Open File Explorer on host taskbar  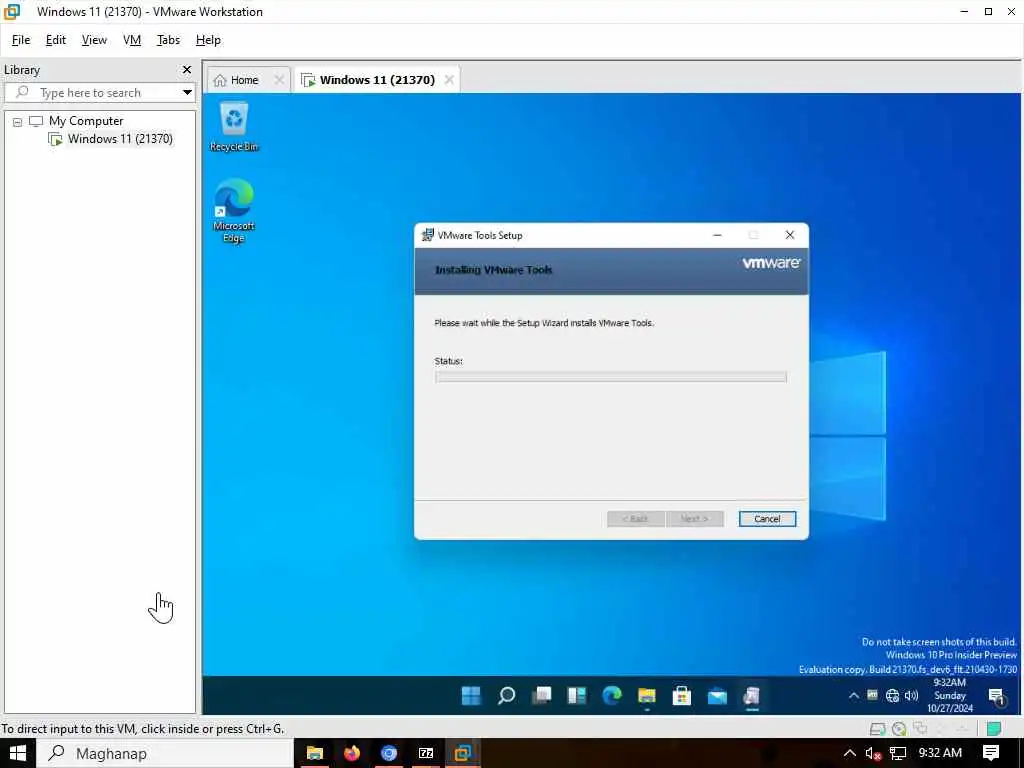click(315, 754)
